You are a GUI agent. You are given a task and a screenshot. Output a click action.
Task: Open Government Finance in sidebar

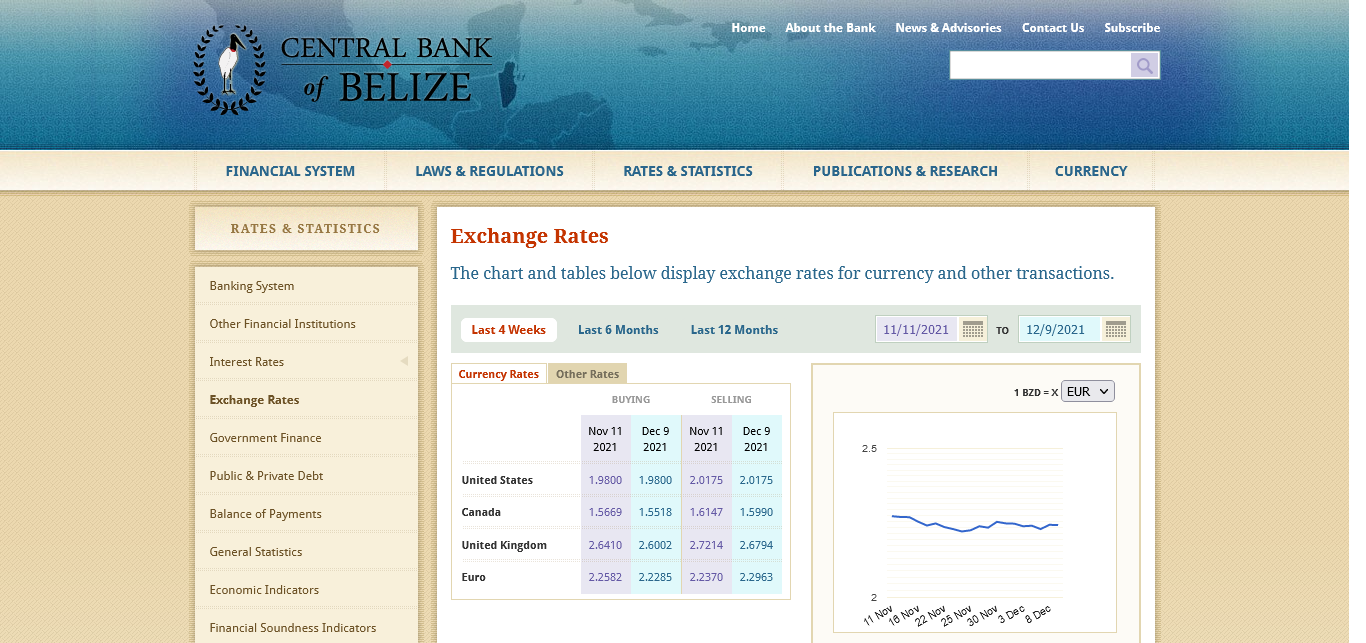(x=265, y=438)
